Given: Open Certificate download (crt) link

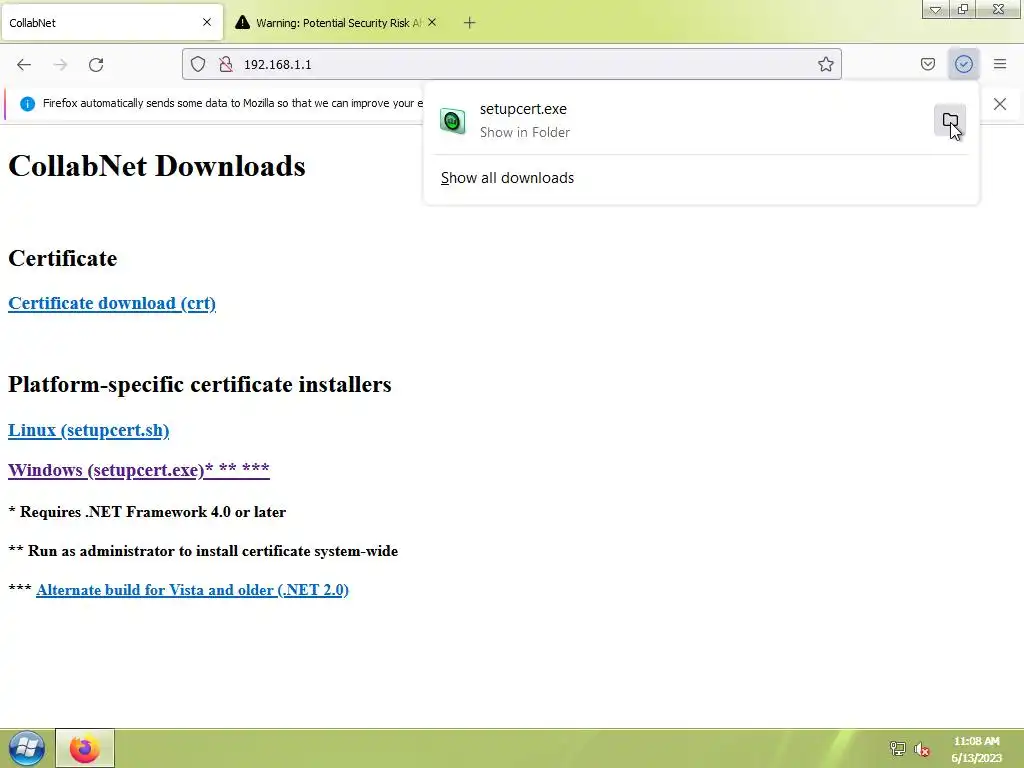Looking at the screenshot, I should coord(112,303).
